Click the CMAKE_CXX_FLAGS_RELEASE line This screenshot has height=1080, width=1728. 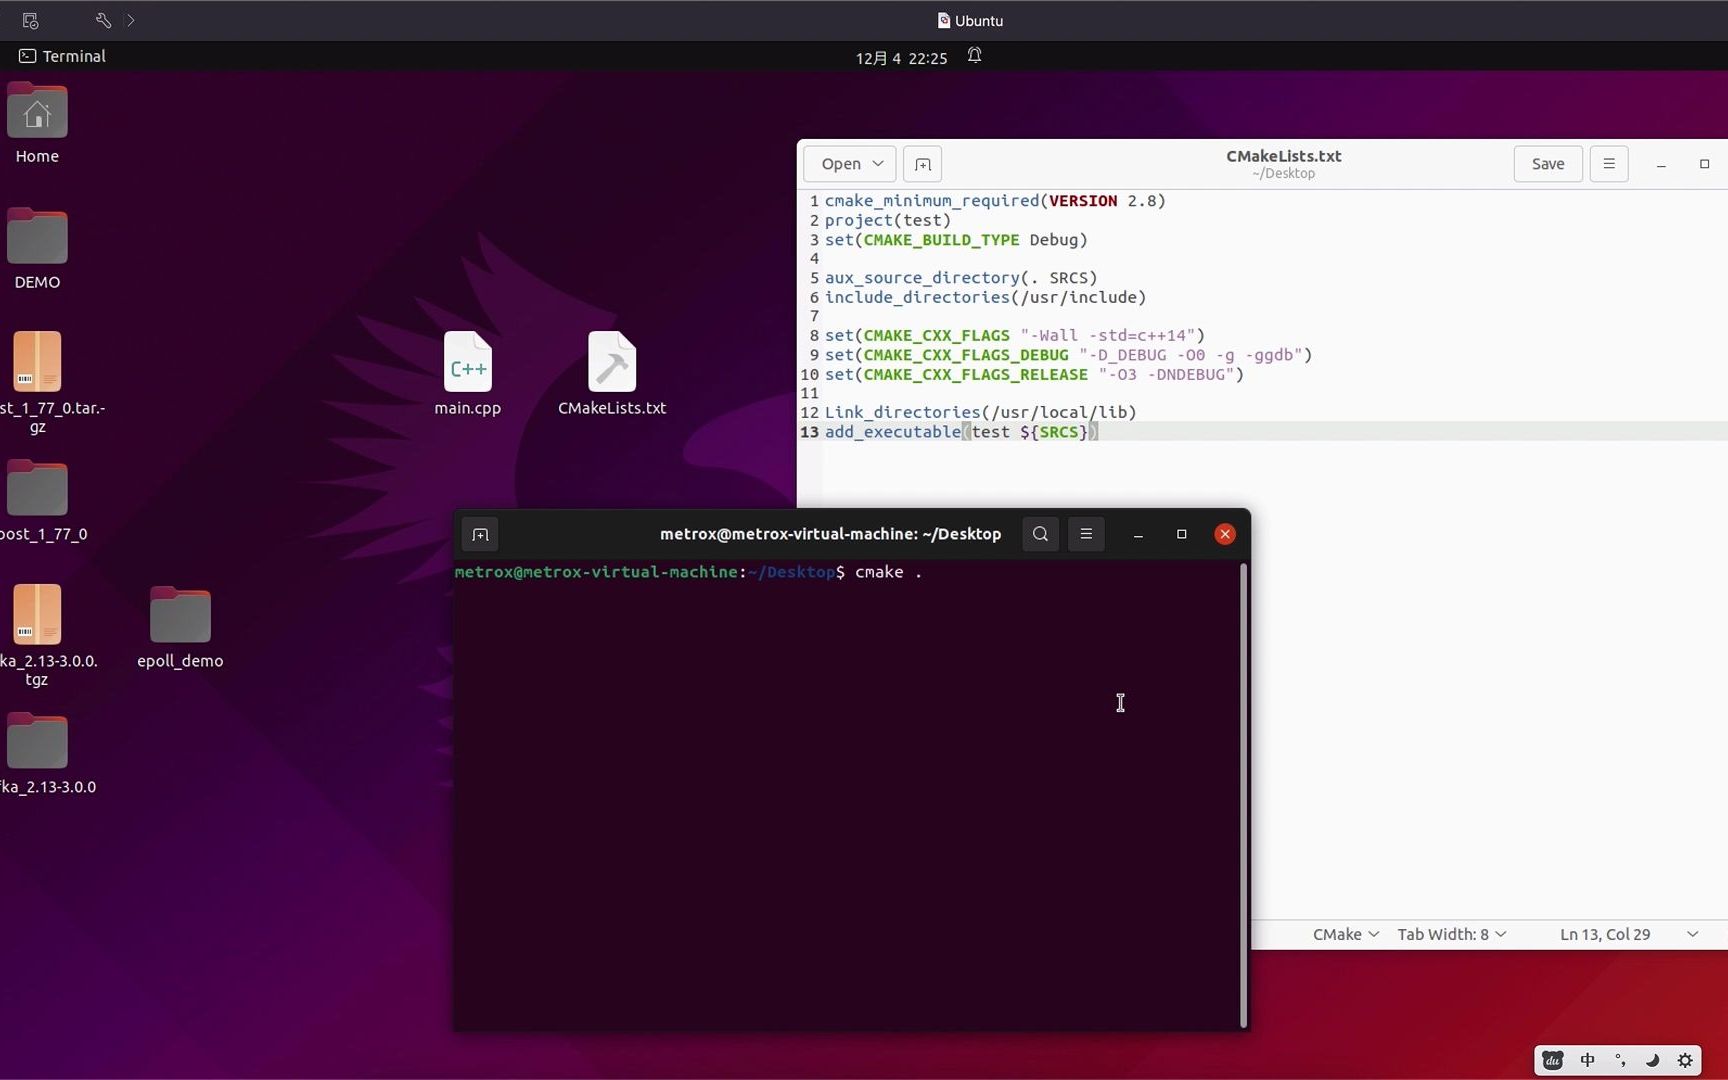(1034, 374)
